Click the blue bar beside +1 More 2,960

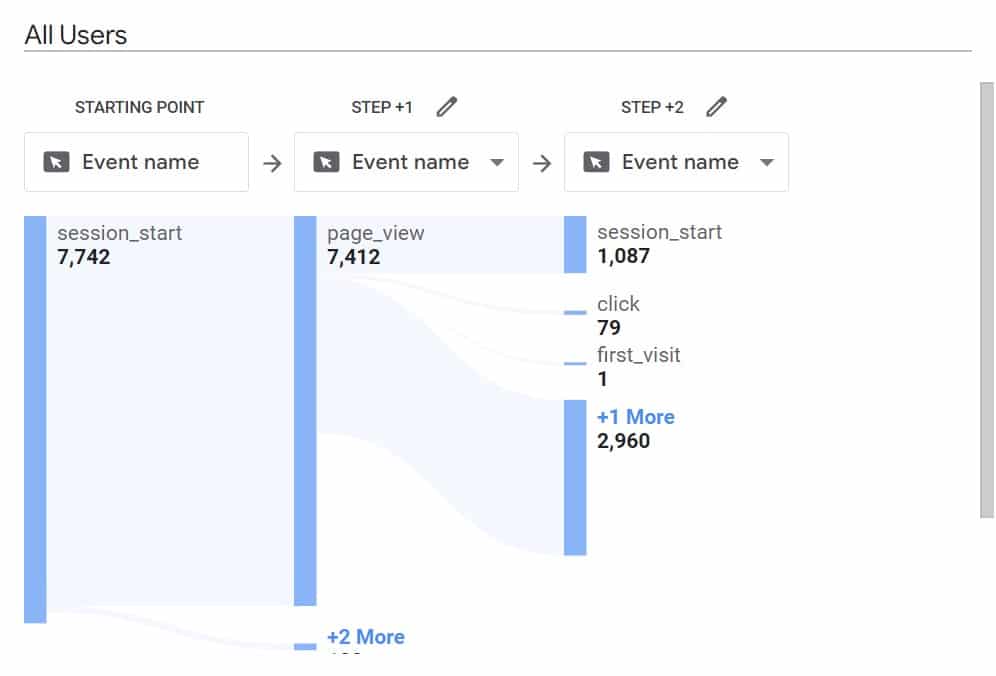click(x=575, y=478)
